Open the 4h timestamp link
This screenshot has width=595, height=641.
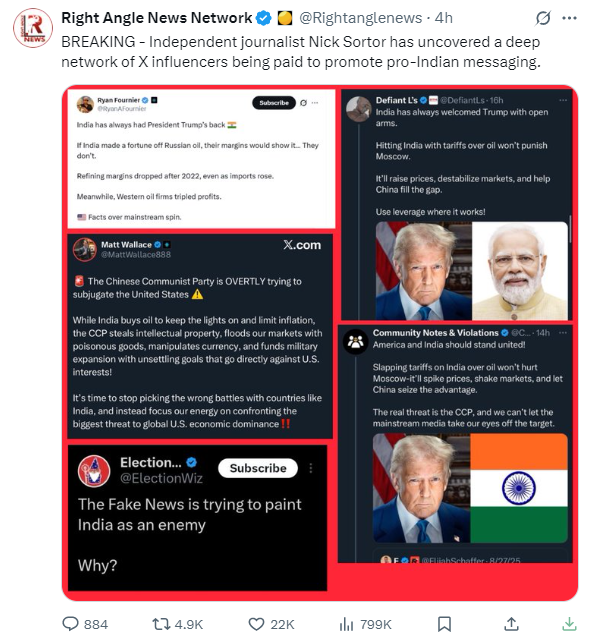pos(444,18)
